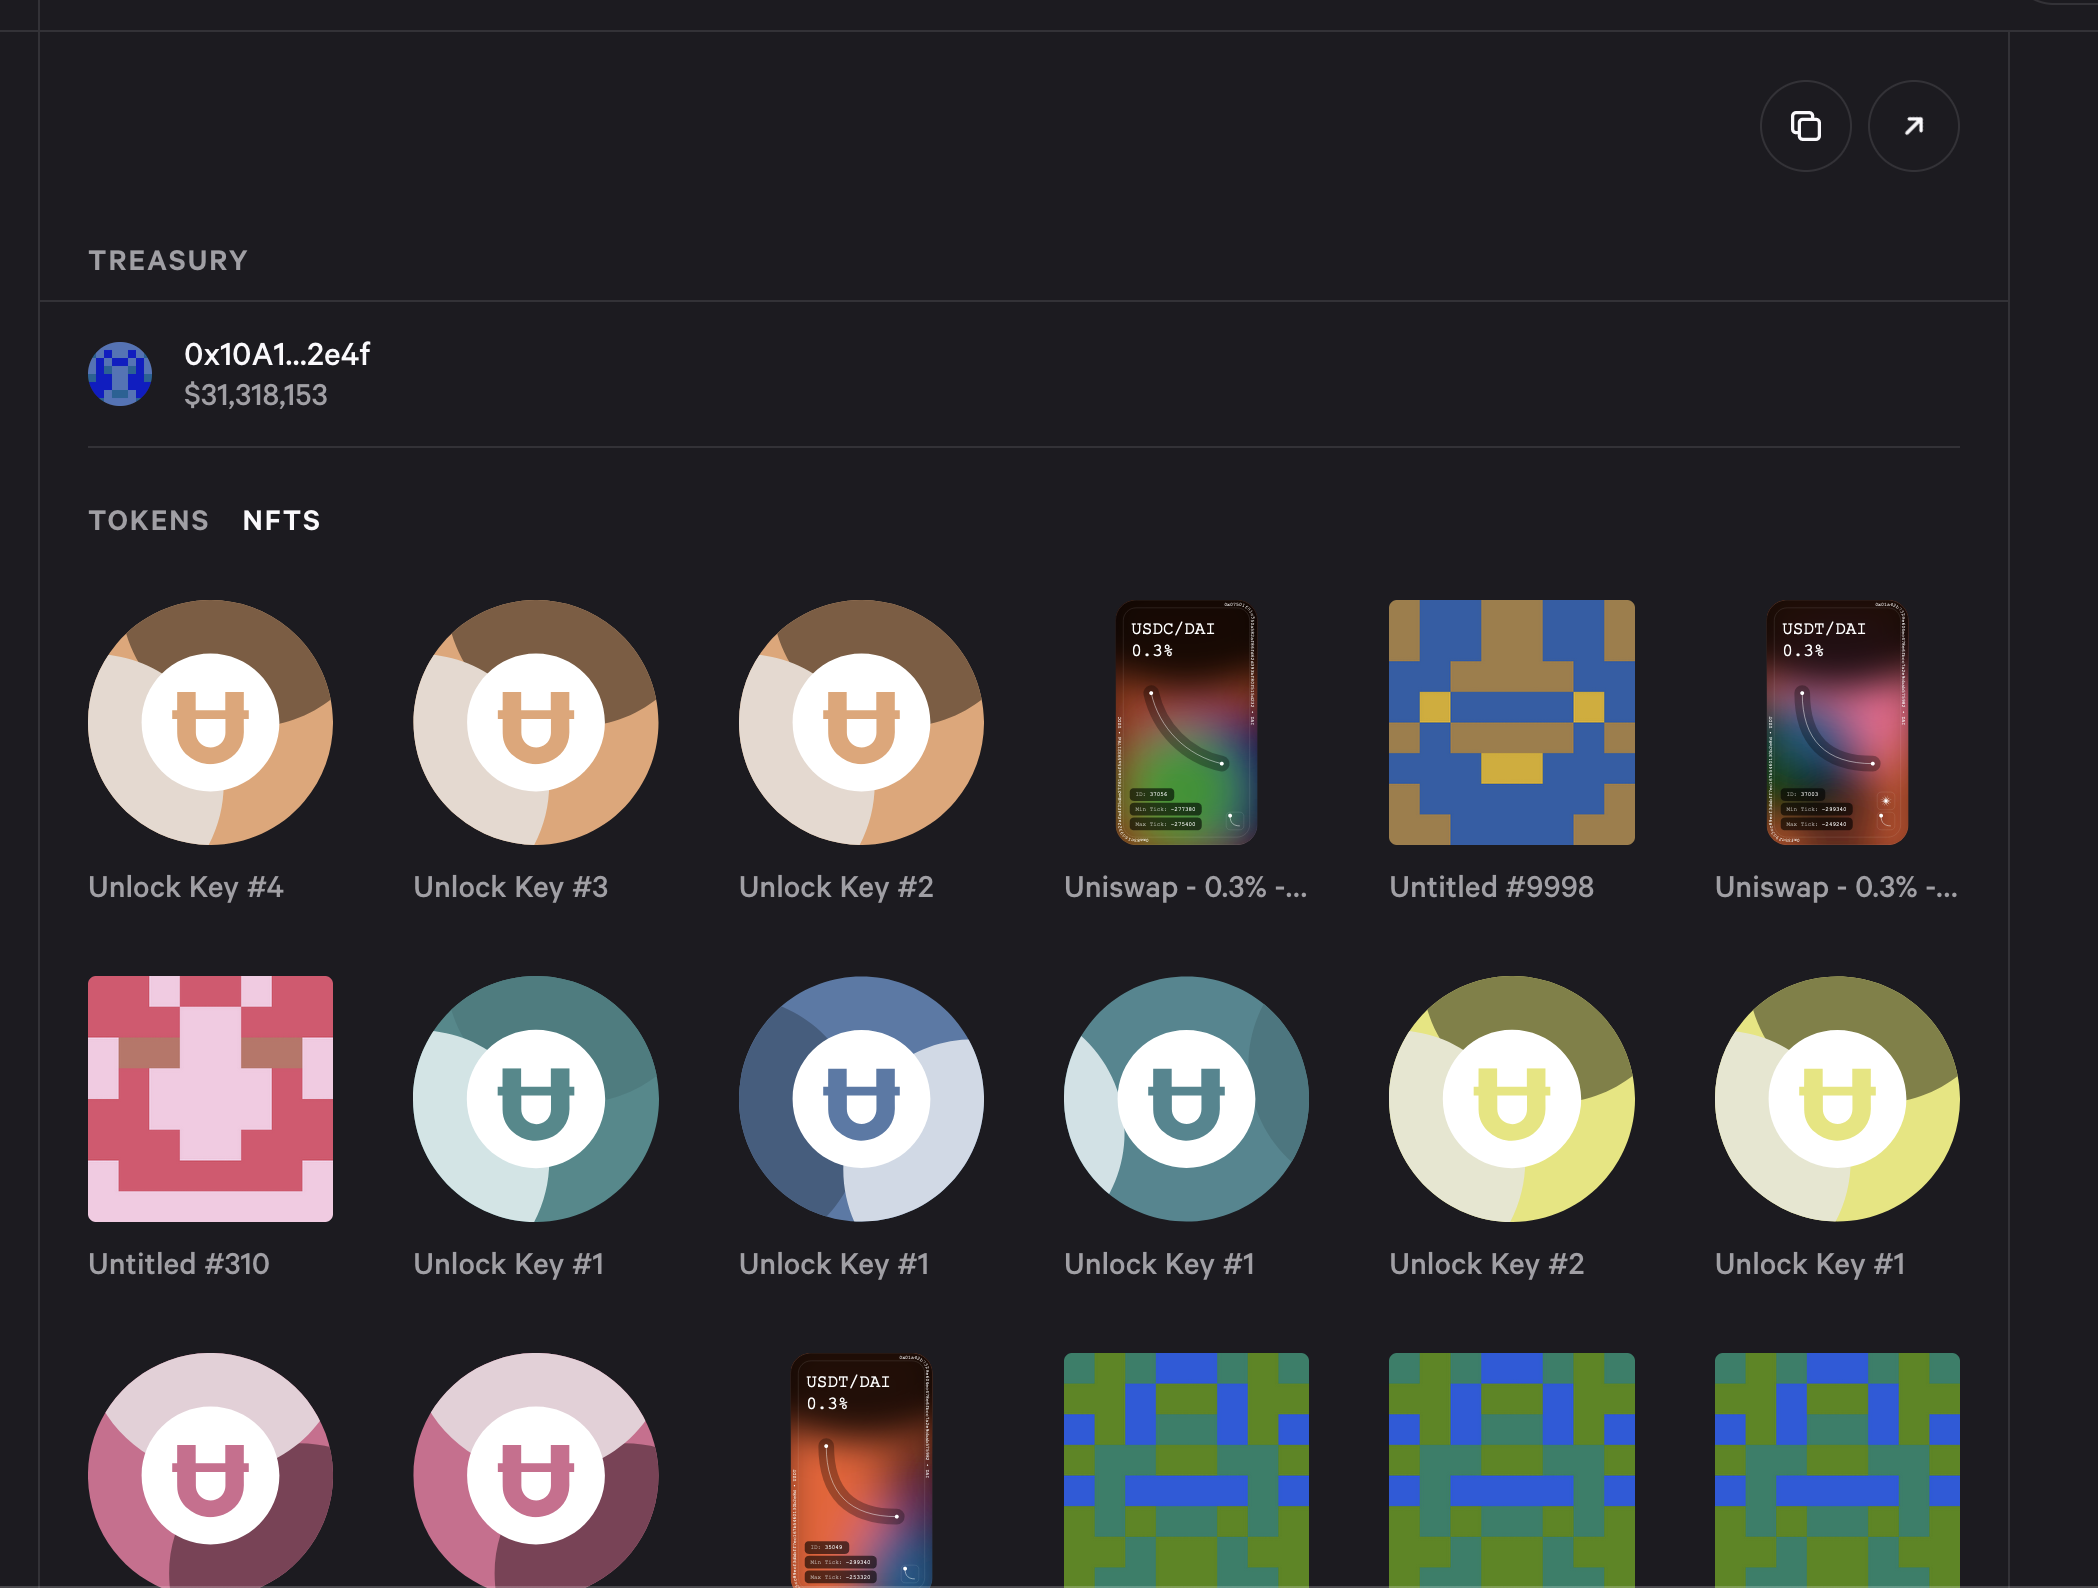Select the teal Unlock Key #1 NFT
The height and width of the screenshot is (1588, 2098).
[x=535, y=1099]
